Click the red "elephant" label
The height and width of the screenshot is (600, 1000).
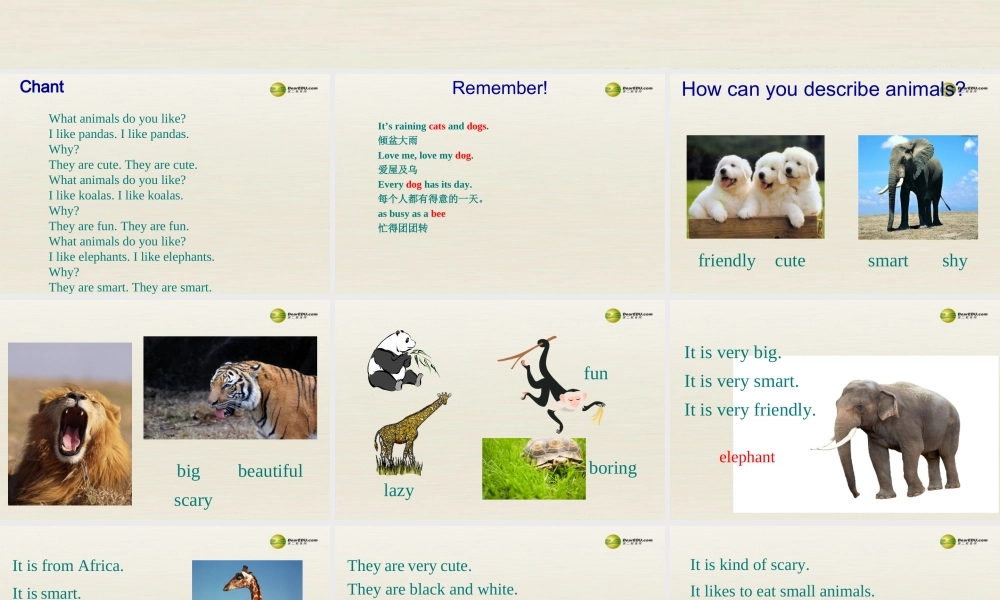tap(747, 457)
